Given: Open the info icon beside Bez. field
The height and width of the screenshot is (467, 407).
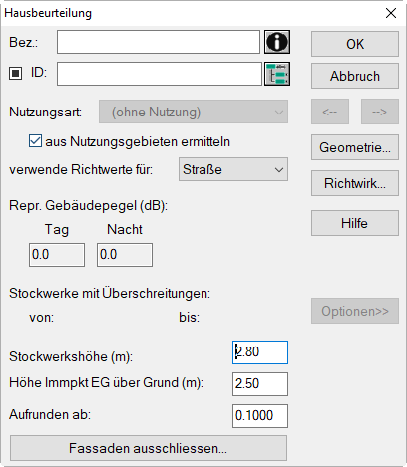Looking at the screenshot, I should click(277, 42).
